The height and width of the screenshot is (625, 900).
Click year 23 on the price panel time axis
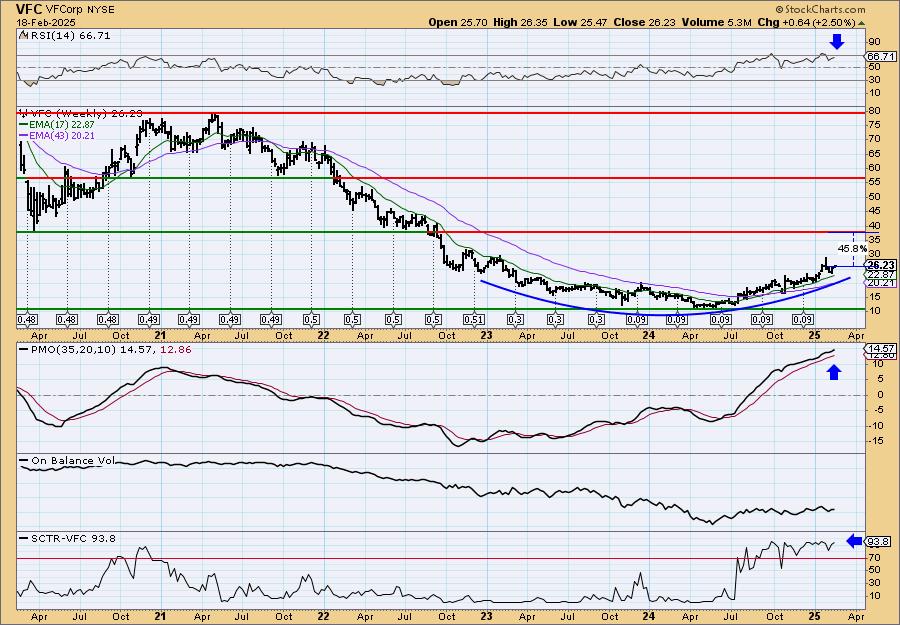[486, 335]
